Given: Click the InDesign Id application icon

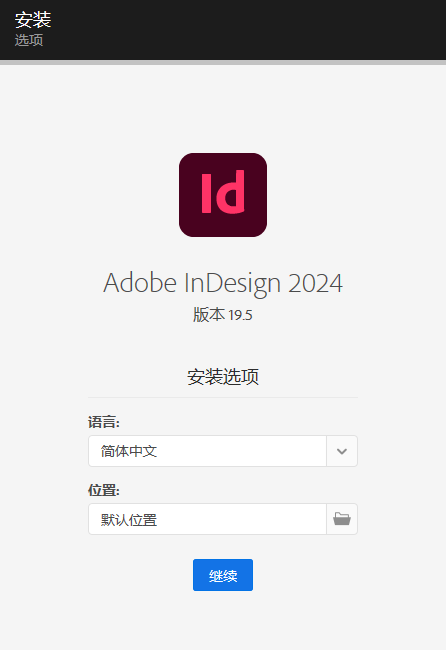Looking at the screenshot, I should click(223, 195).
